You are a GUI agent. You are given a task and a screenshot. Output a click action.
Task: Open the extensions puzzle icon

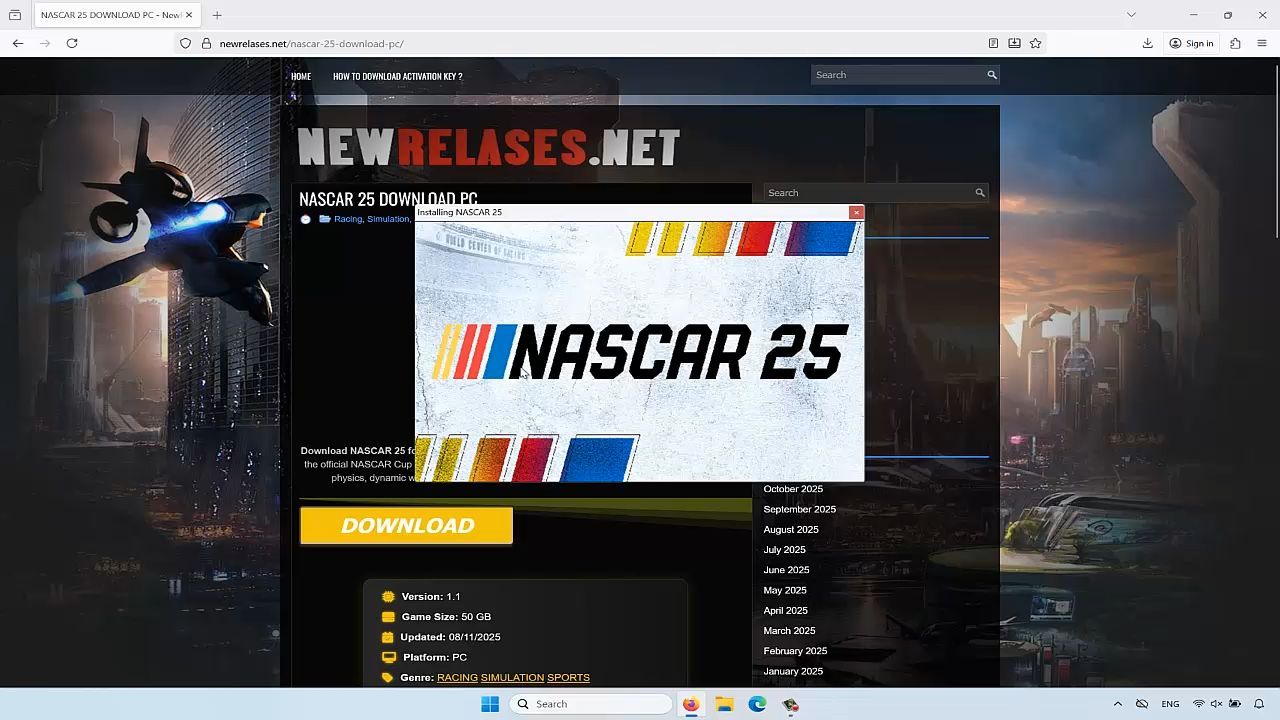[1236, 43]
